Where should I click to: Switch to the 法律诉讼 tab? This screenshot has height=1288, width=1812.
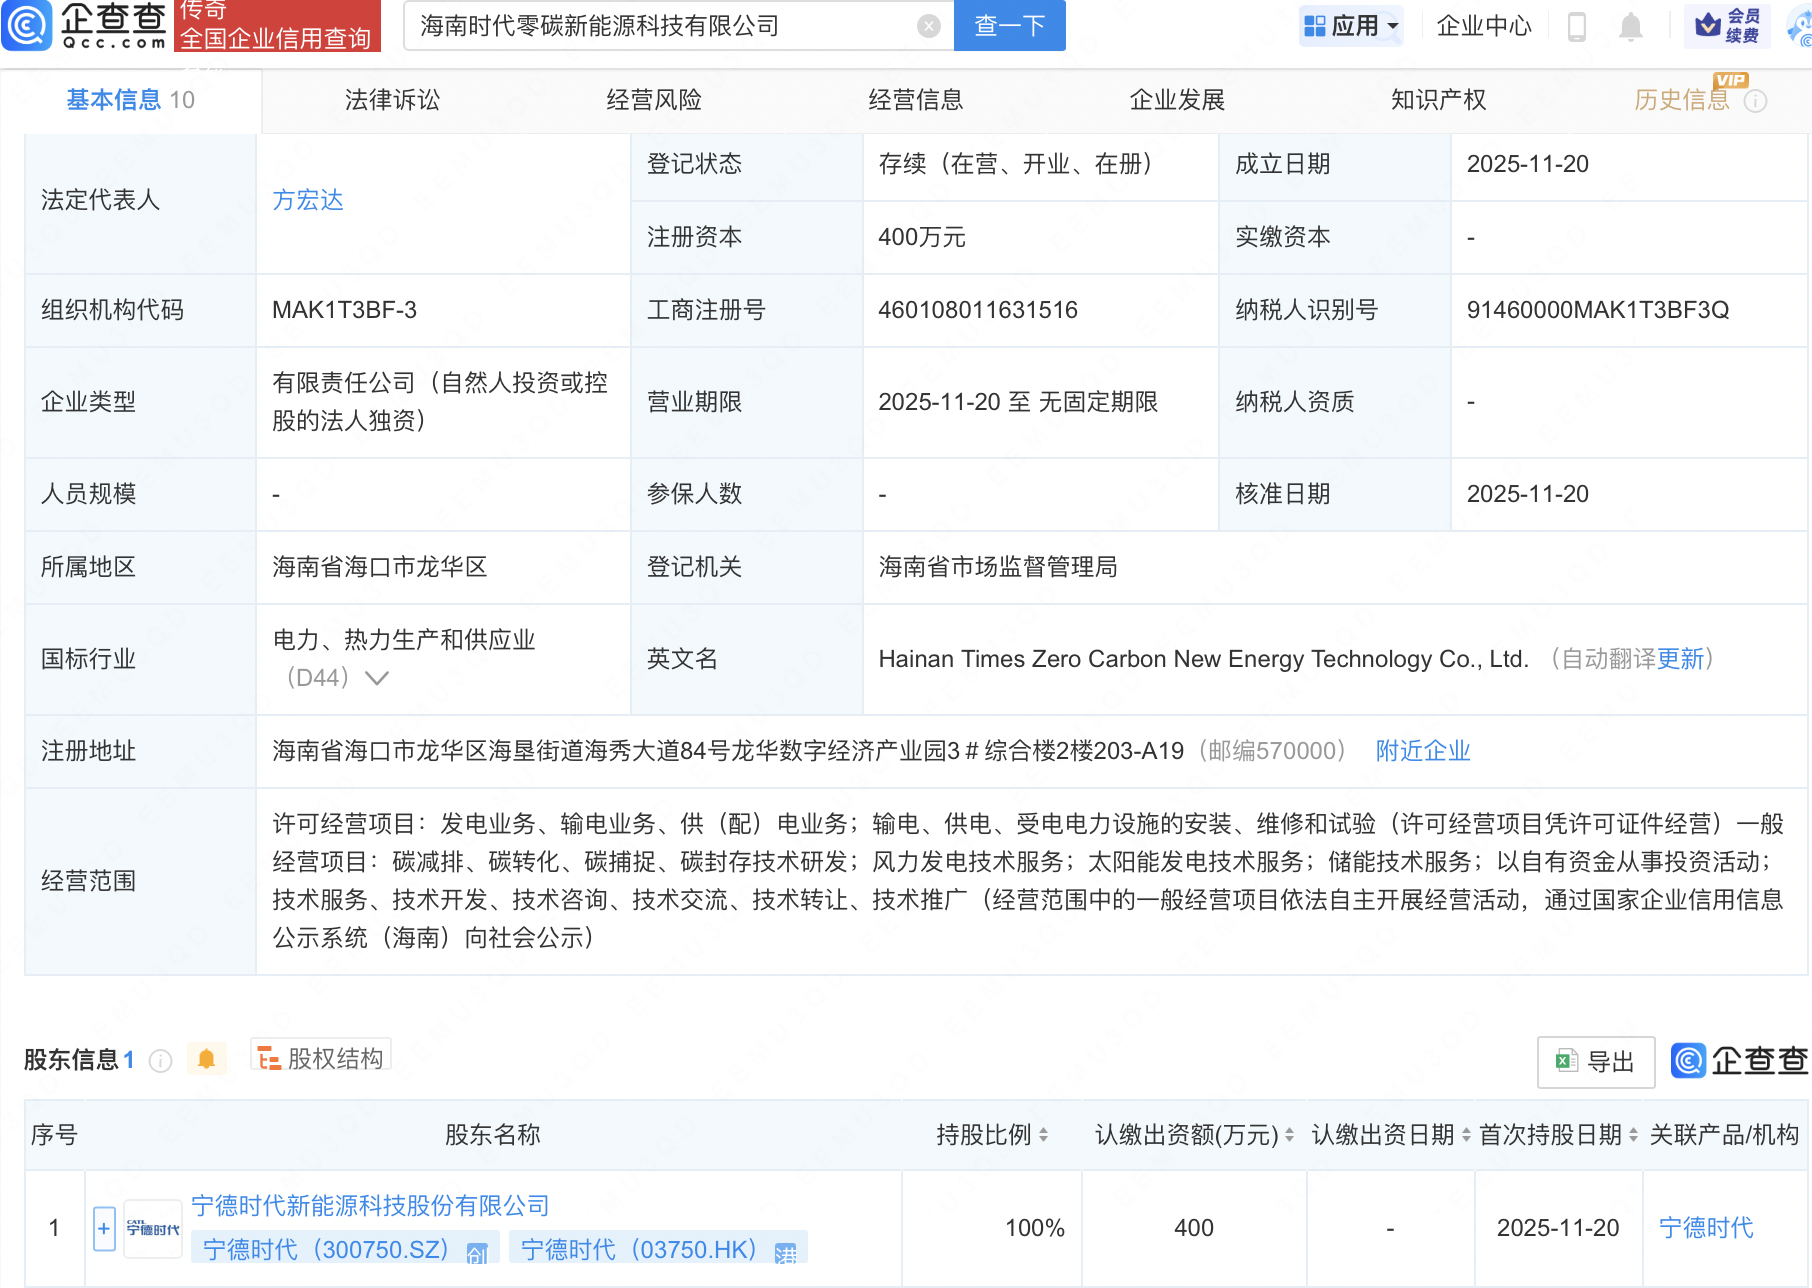click(x=392, y=100)
